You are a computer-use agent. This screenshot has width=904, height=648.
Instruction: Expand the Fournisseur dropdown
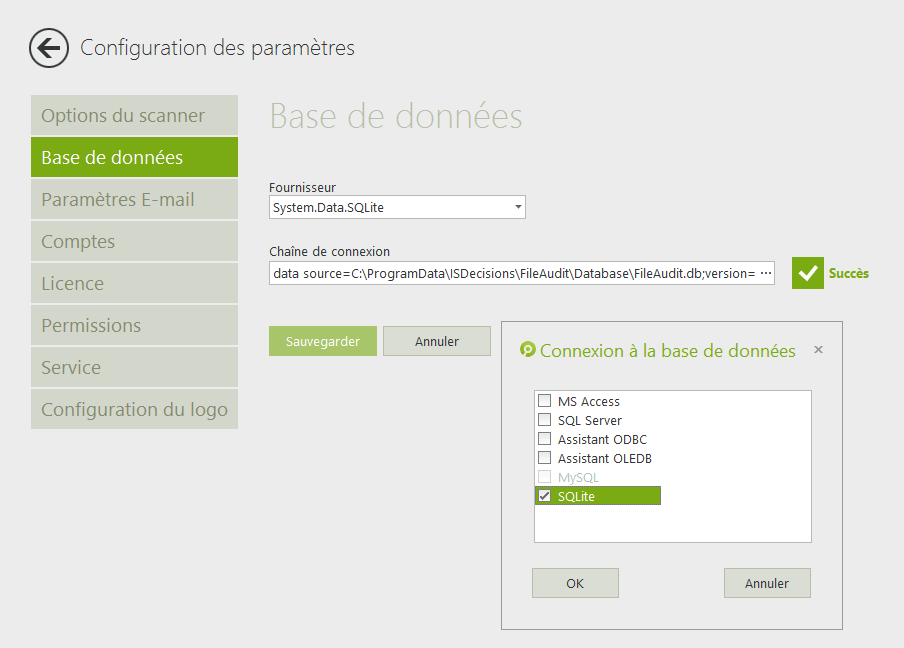click(x=518, y=207)
